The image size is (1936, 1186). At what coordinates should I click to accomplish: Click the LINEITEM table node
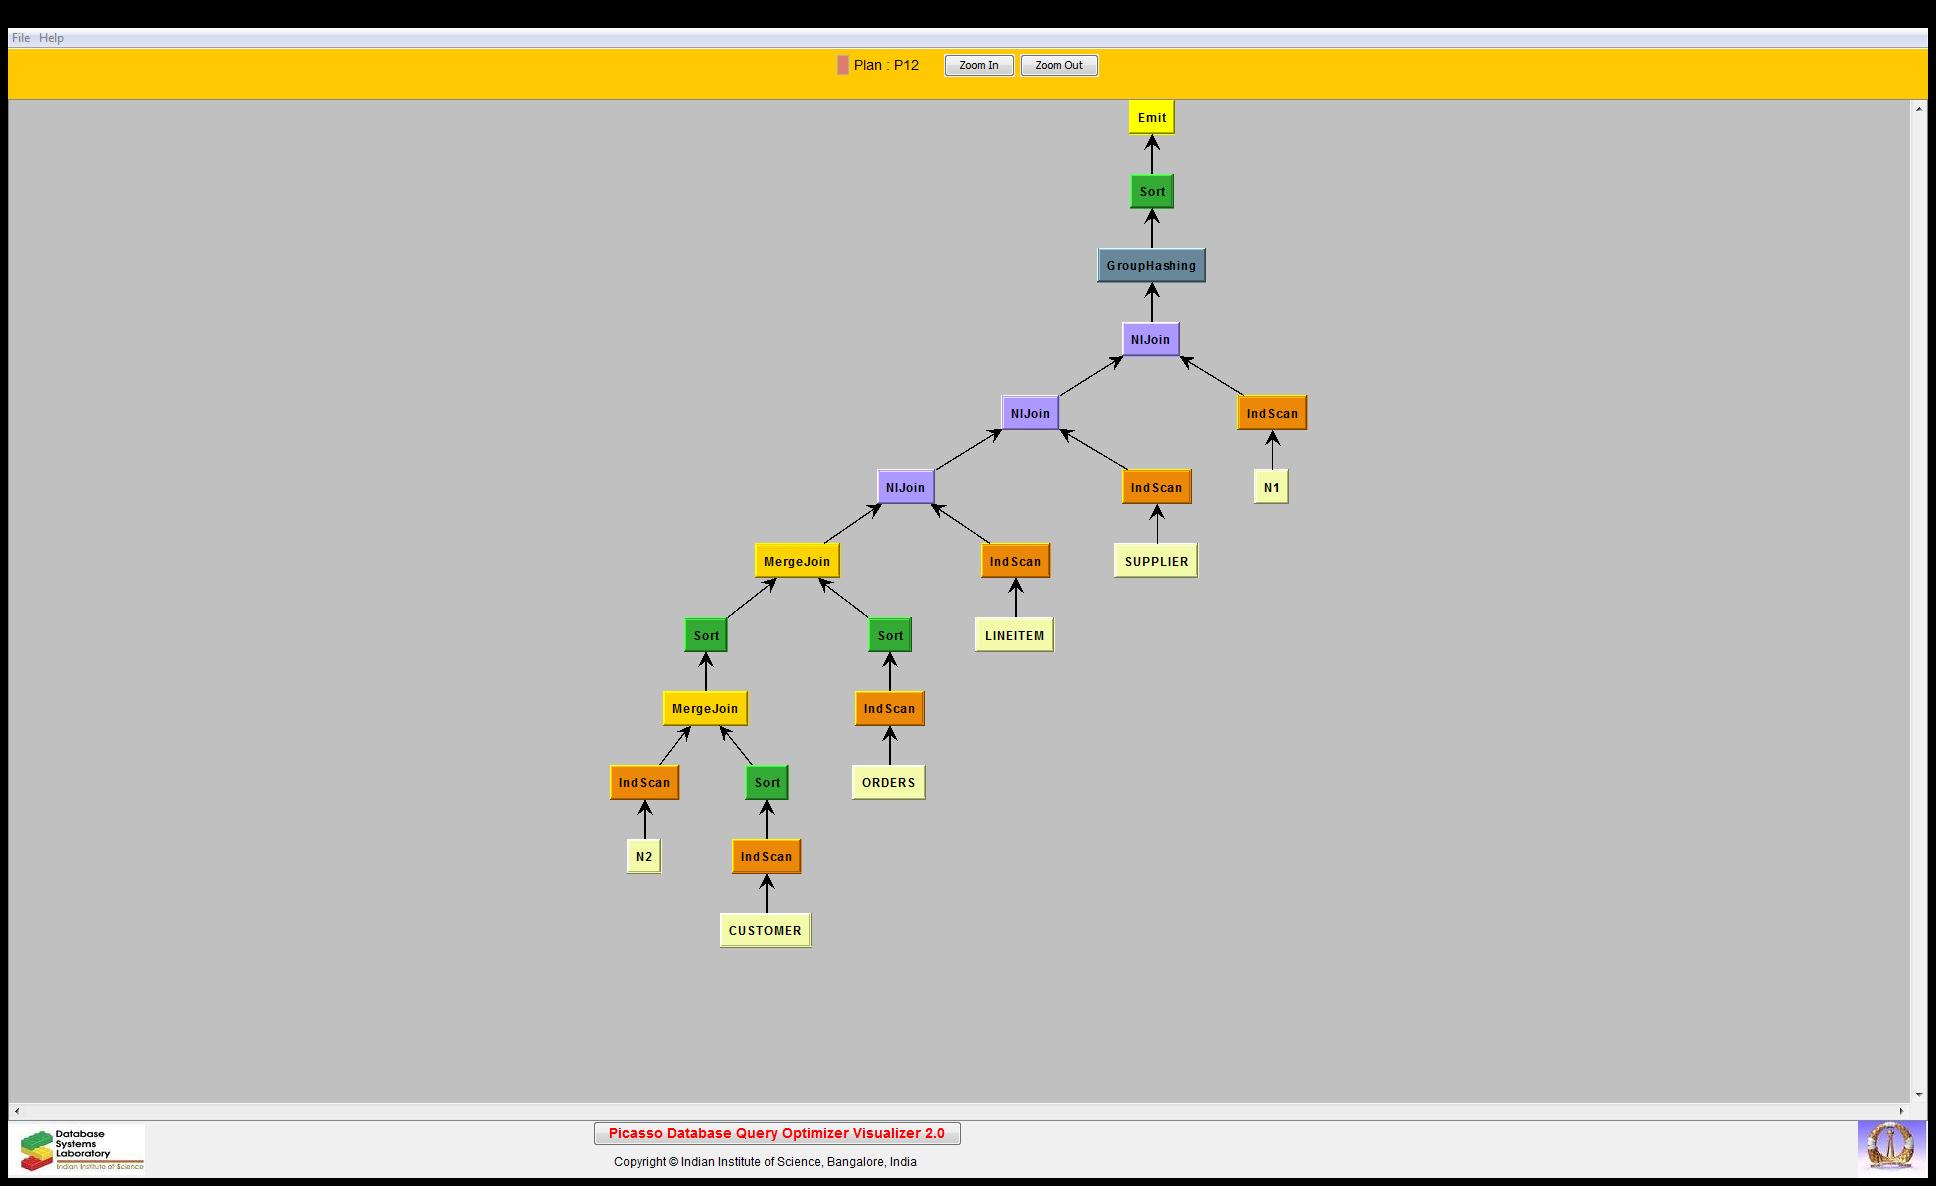click(x=1014, y=636)
